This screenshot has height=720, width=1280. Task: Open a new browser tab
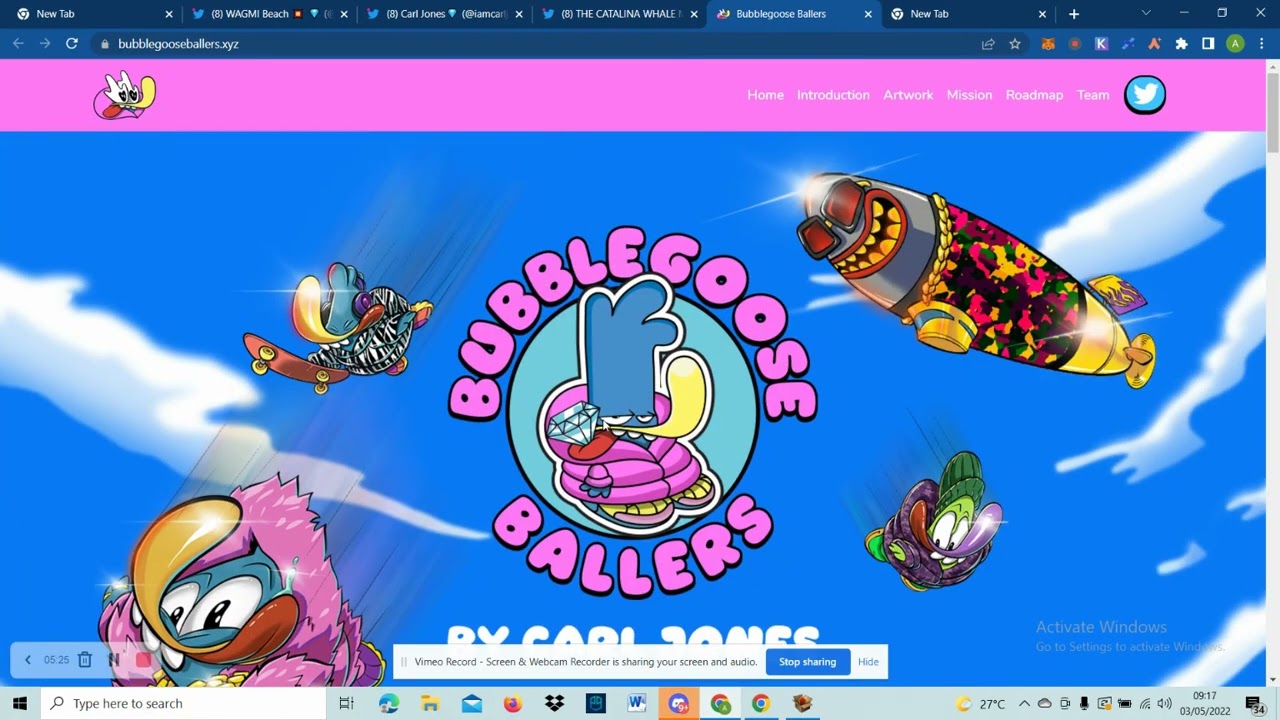tap(1074, 14)
